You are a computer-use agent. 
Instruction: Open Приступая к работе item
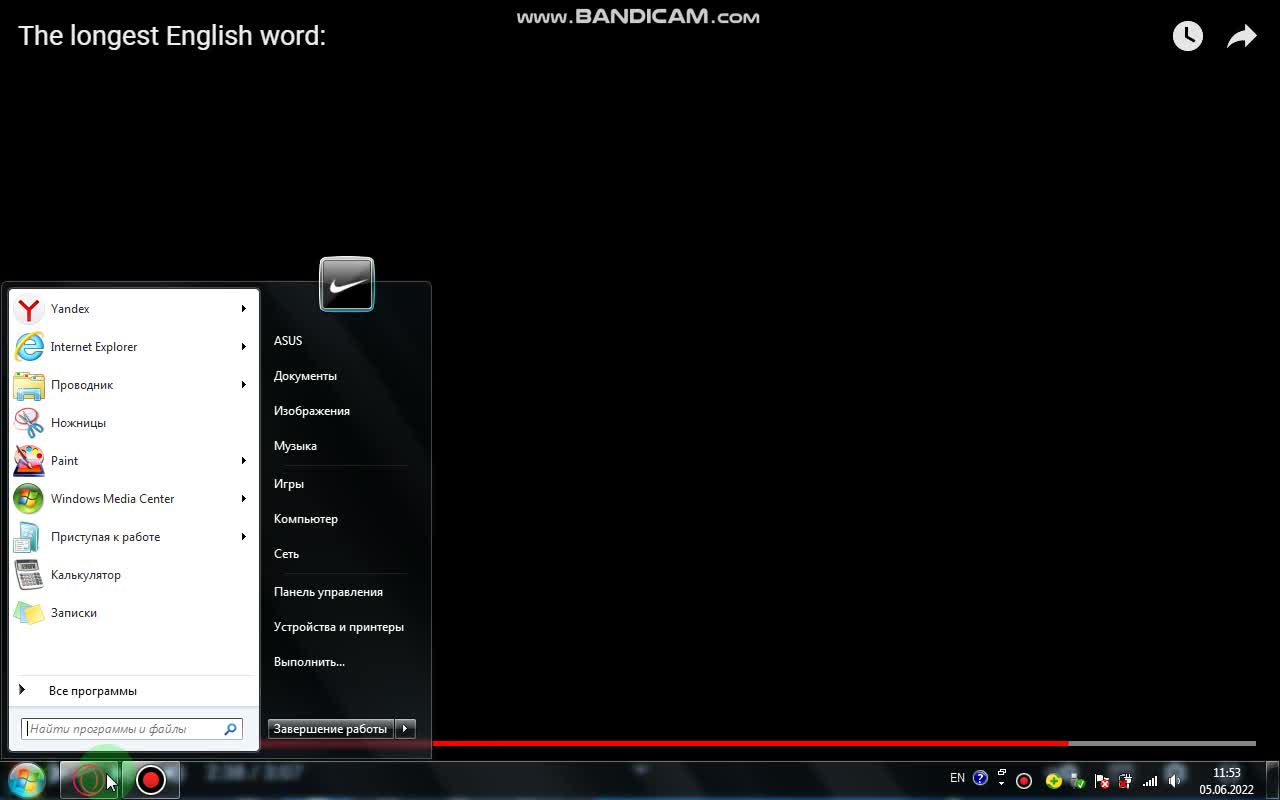point(134,537)
